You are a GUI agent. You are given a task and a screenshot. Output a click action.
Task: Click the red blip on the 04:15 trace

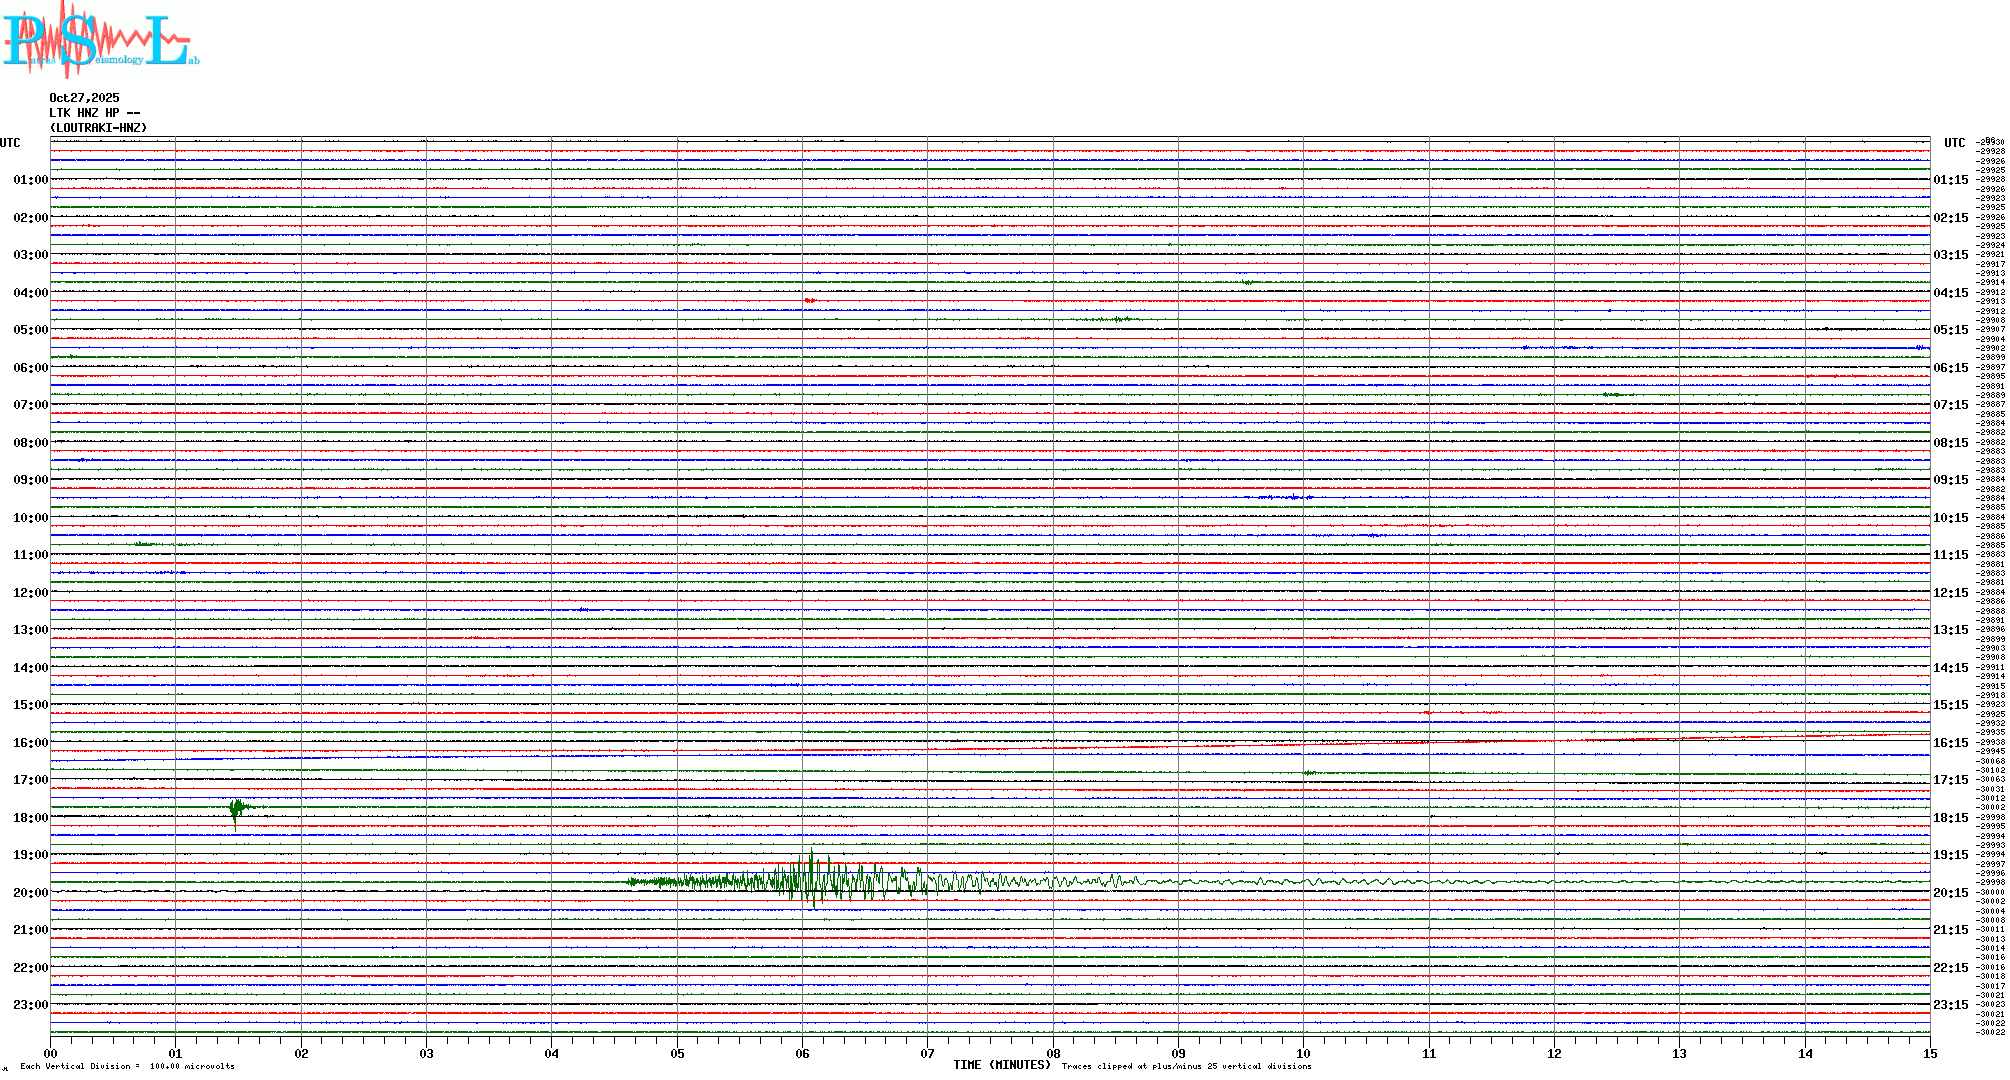810,300
